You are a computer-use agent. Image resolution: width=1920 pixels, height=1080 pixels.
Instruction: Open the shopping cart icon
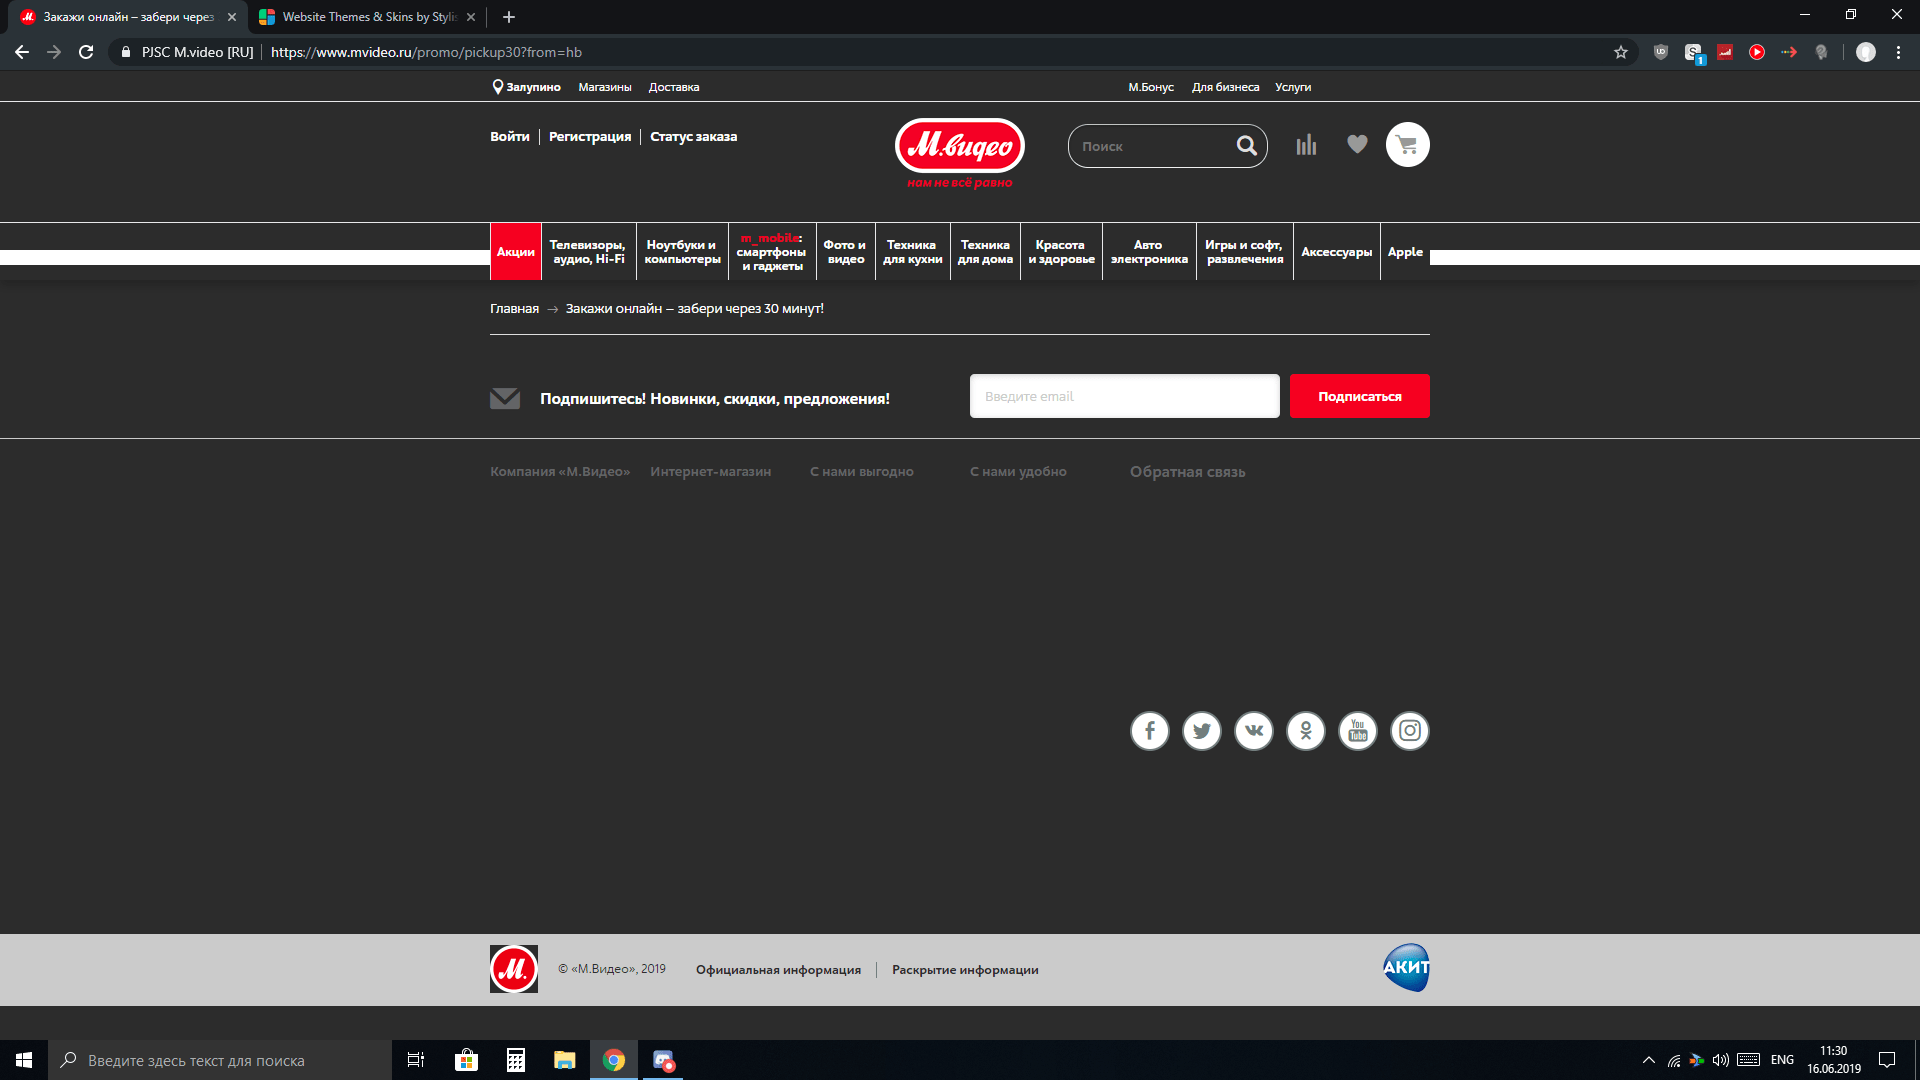[x=1408, y=145]
